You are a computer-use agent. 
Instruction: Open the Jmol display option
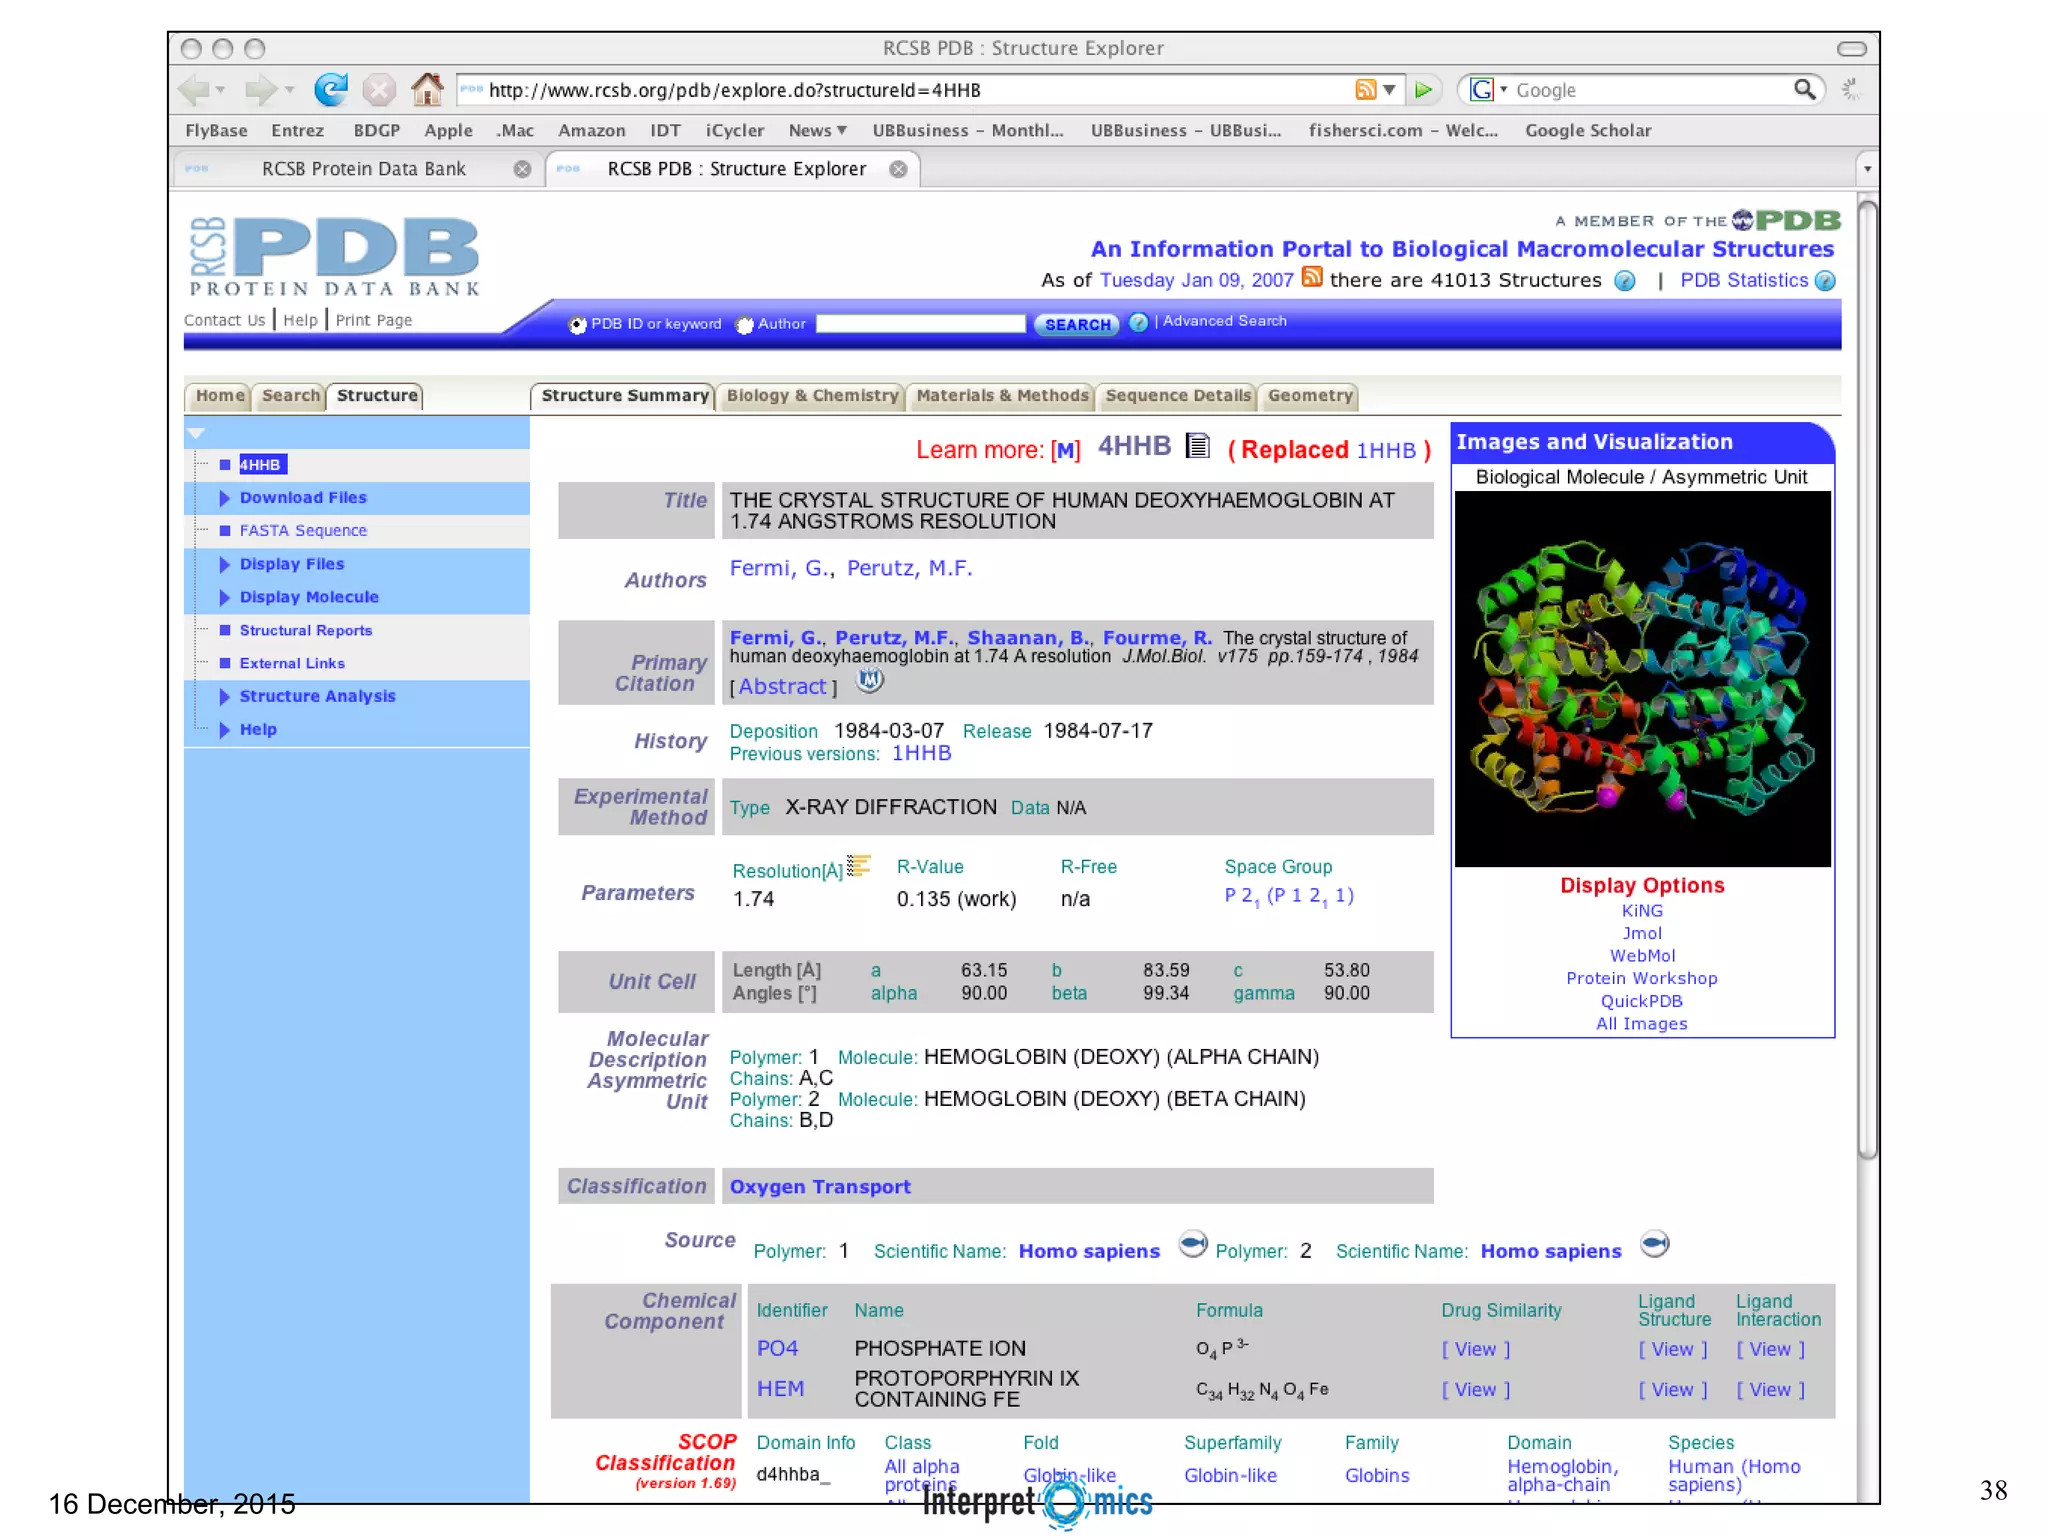coord(1642,934)
